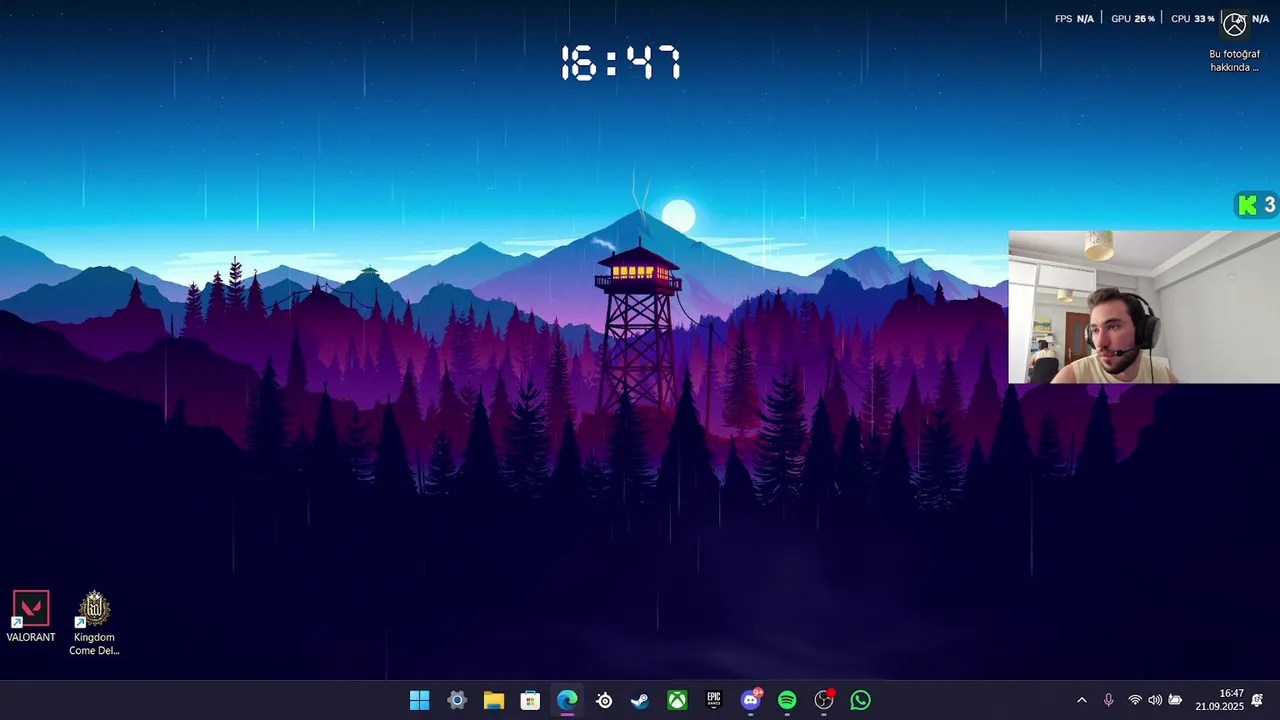The width and height of the screenshot is (1280, 720).
Task: Open the notification bell in the taskbar
Action: coord(1257,700)
